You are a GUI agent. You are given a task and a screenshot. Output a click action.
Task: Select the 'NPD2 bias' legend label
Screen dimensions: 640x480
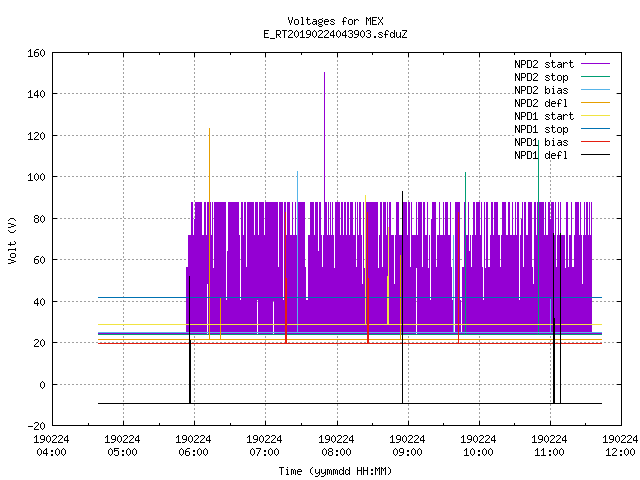click(x=541, y=90)
